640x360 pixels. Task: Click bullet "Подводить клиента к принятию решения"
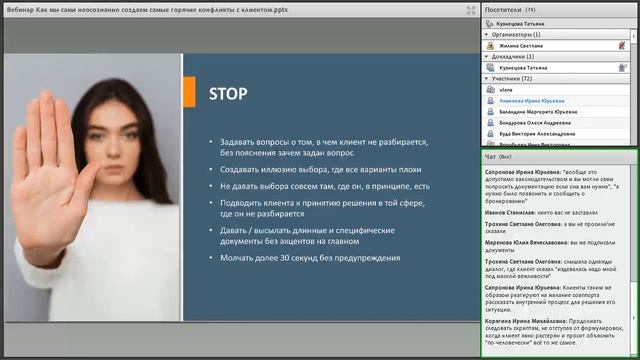322,208
